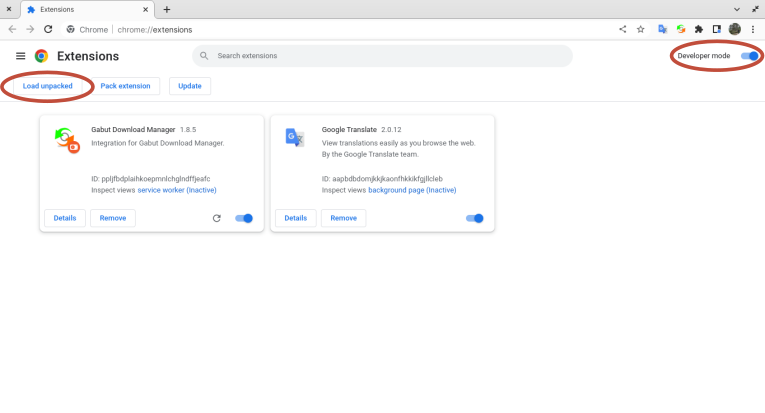Turn off Developer mode switch
765x413 pixels.
point(750,56)
